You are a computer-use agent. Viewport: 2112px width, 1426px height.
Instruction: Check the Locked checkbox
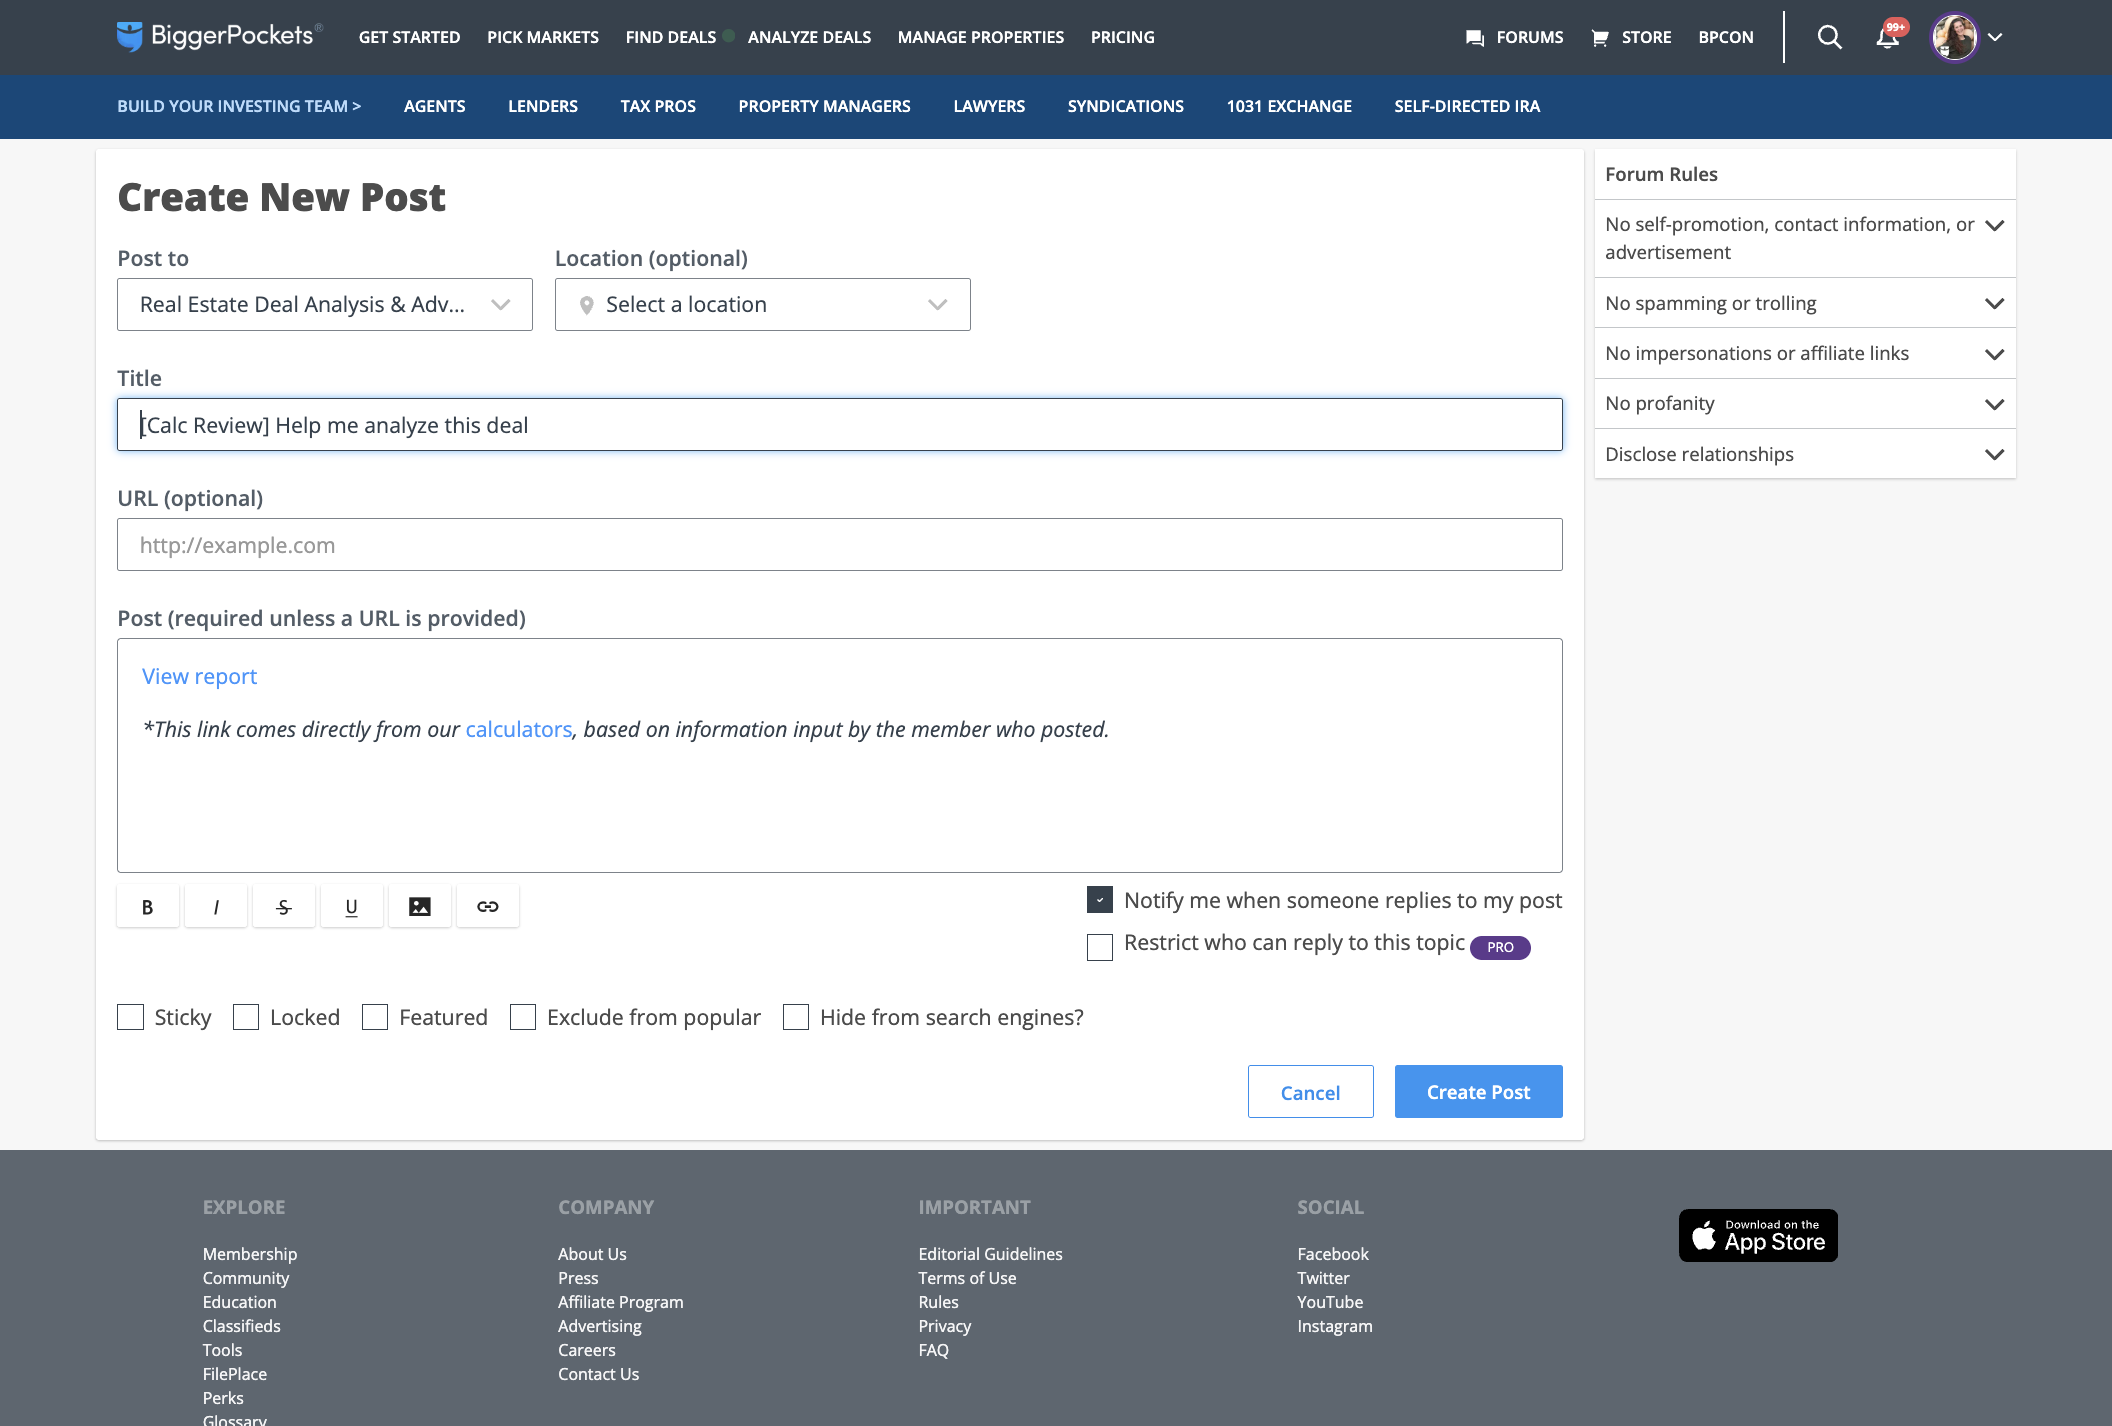point(246,1017)
